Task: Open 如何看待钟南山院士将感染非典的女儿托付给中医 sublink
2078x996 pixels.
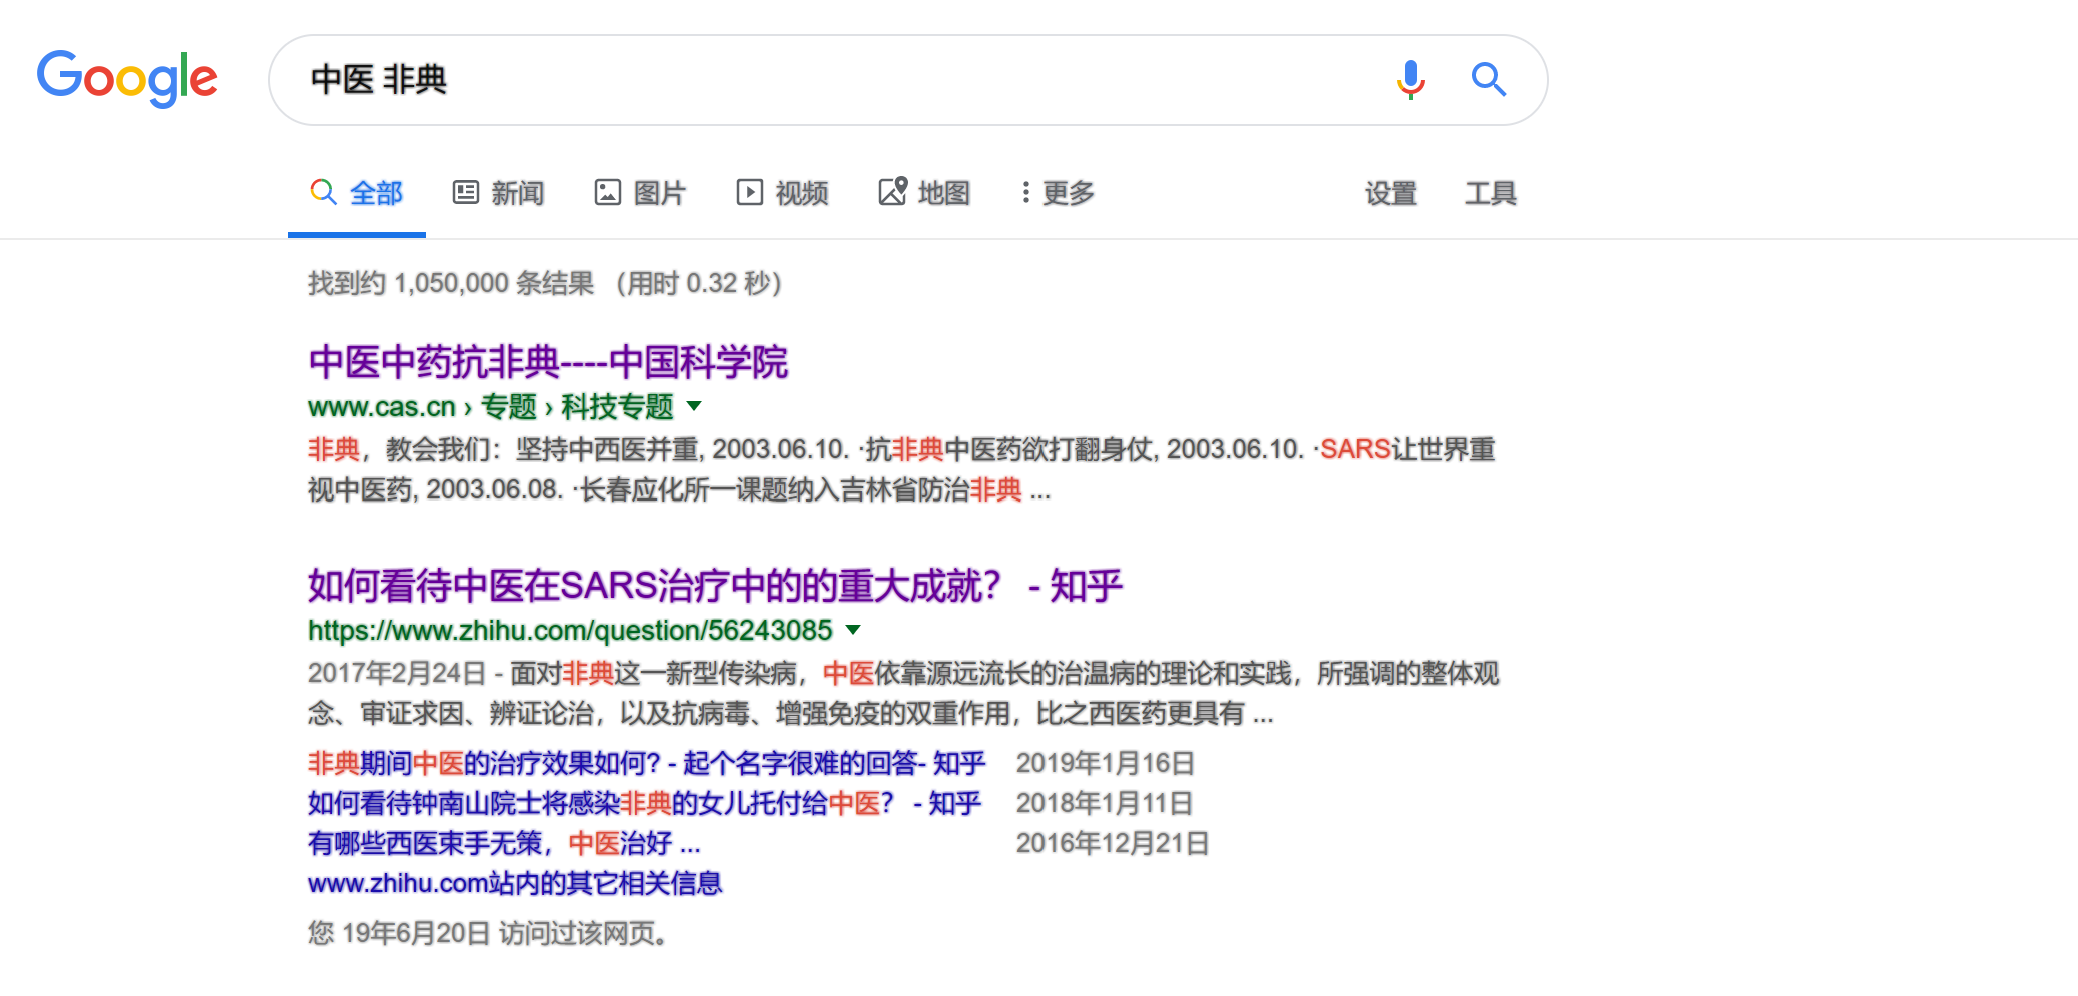Action: (644, 803)
